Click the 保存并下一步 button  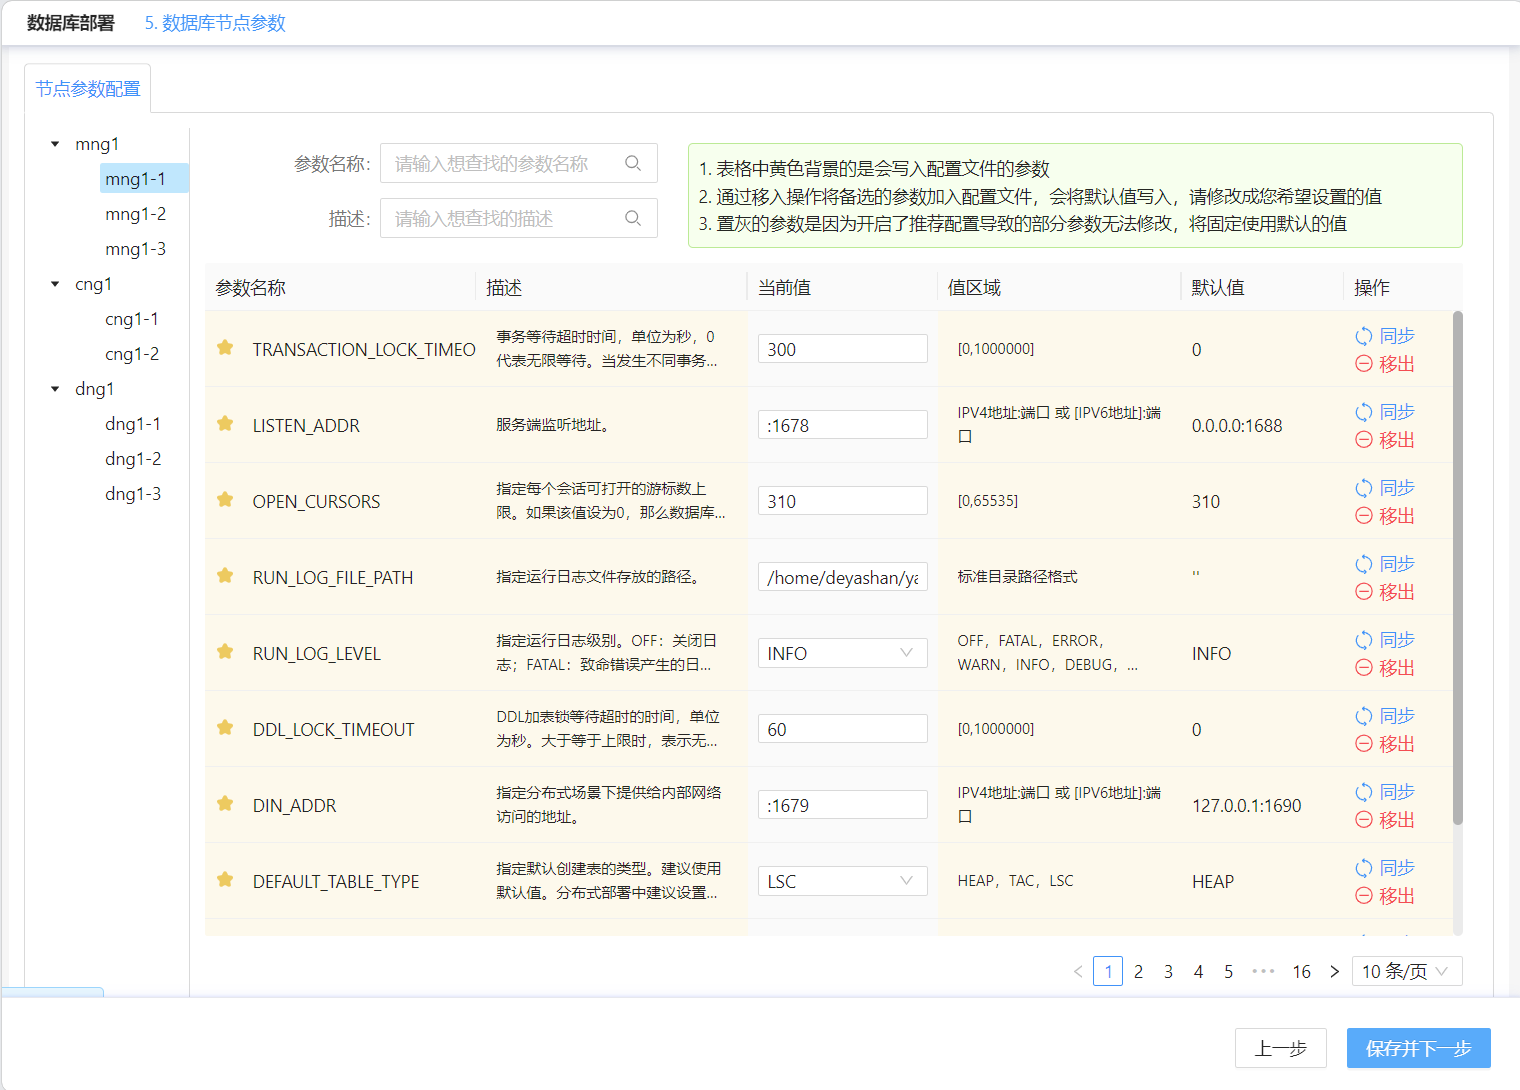1418,1048
